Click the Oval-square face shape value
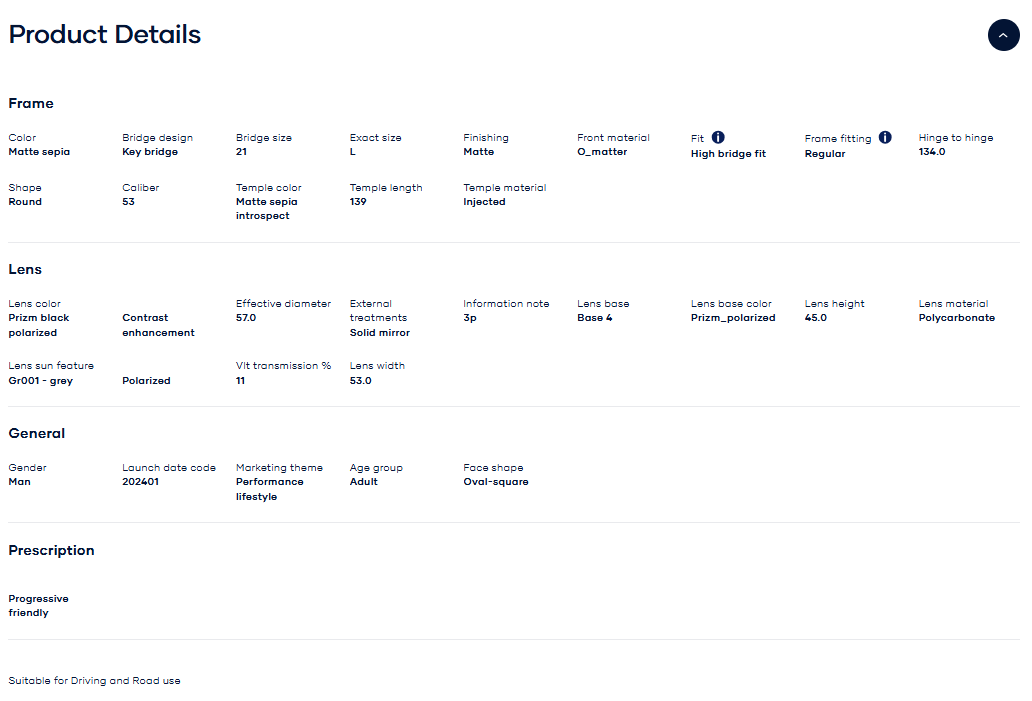The image size is (1032, 701). point(495,482)
